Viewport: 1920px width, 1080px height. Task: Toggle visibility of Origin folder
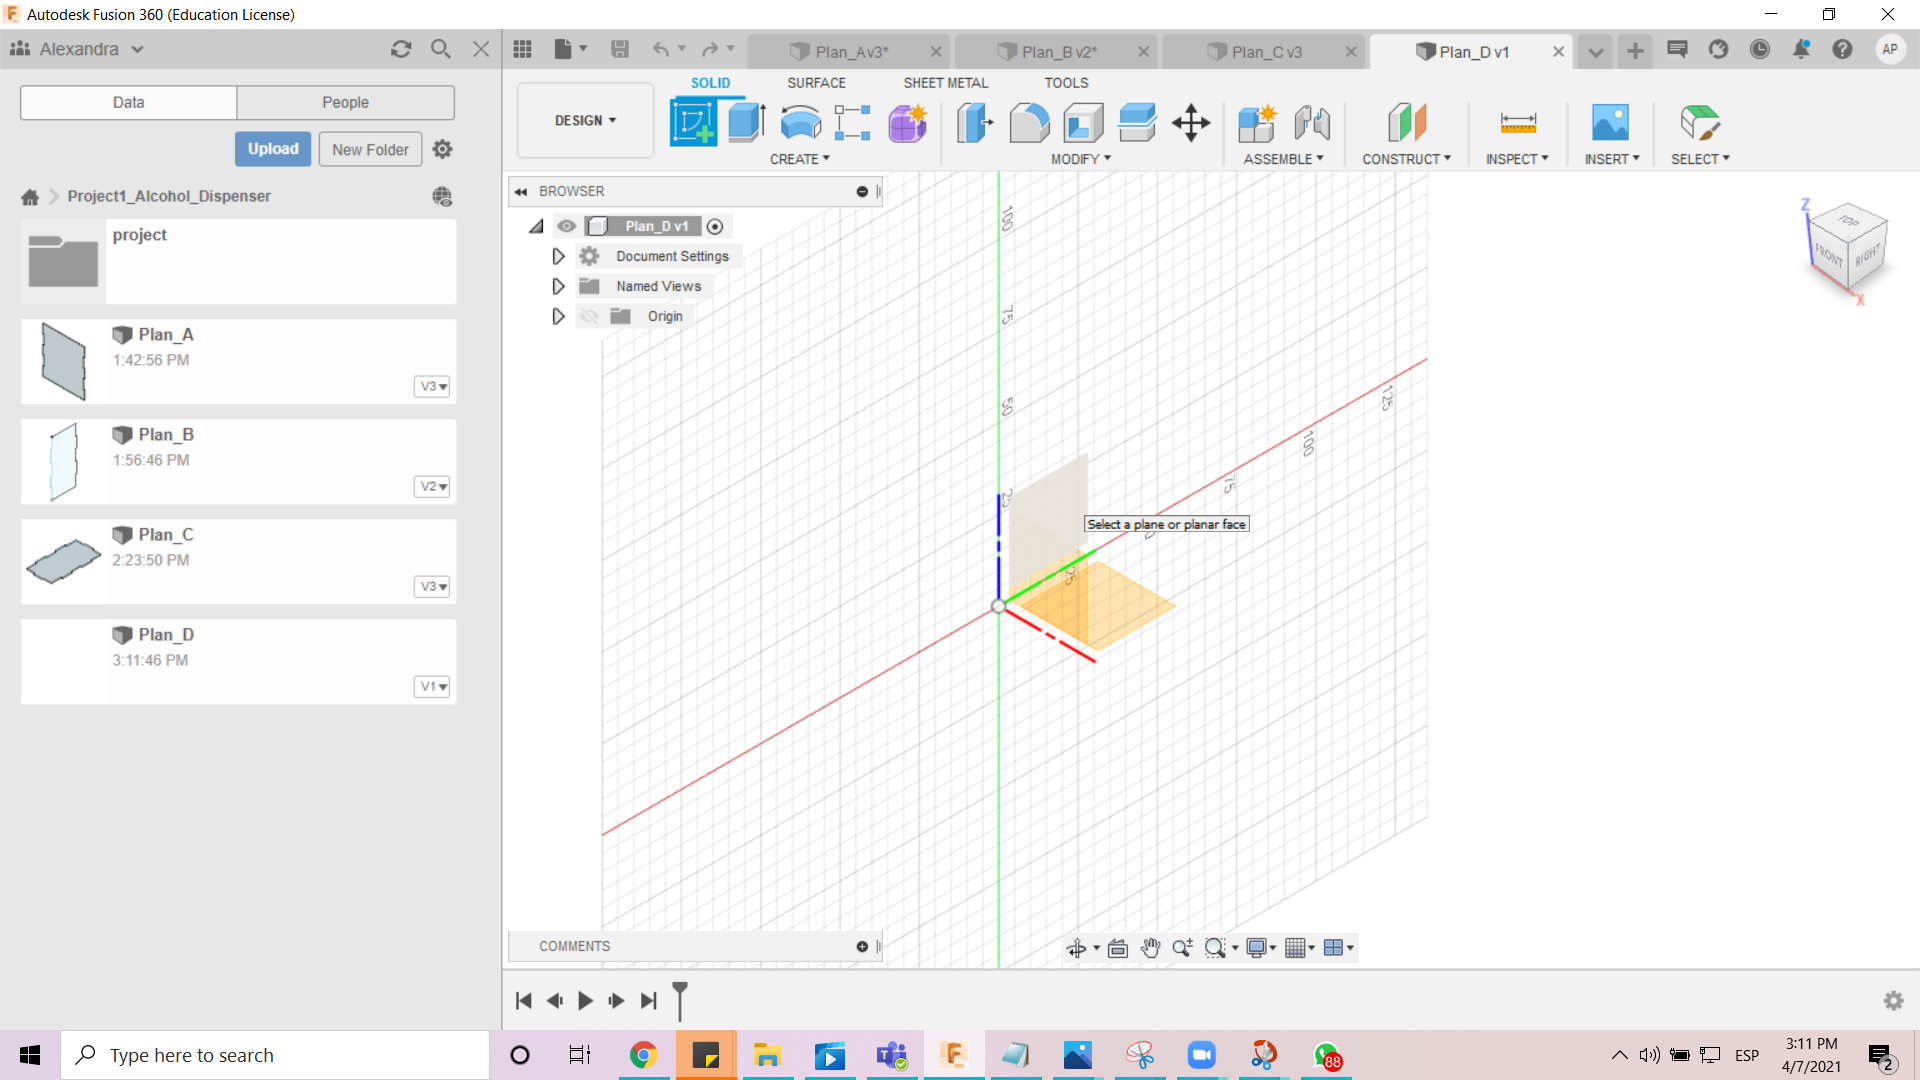tap(589, 316)
